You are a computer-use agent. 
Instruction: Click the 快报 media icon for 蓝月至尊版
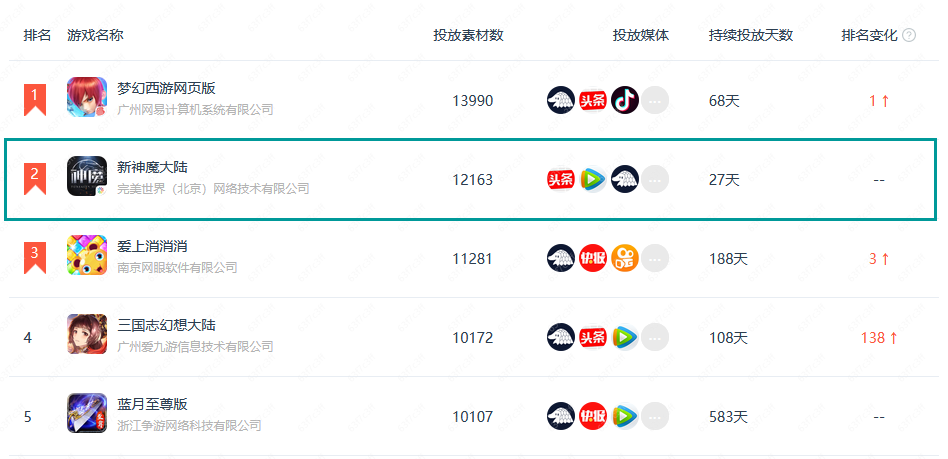tap(593, 415)
